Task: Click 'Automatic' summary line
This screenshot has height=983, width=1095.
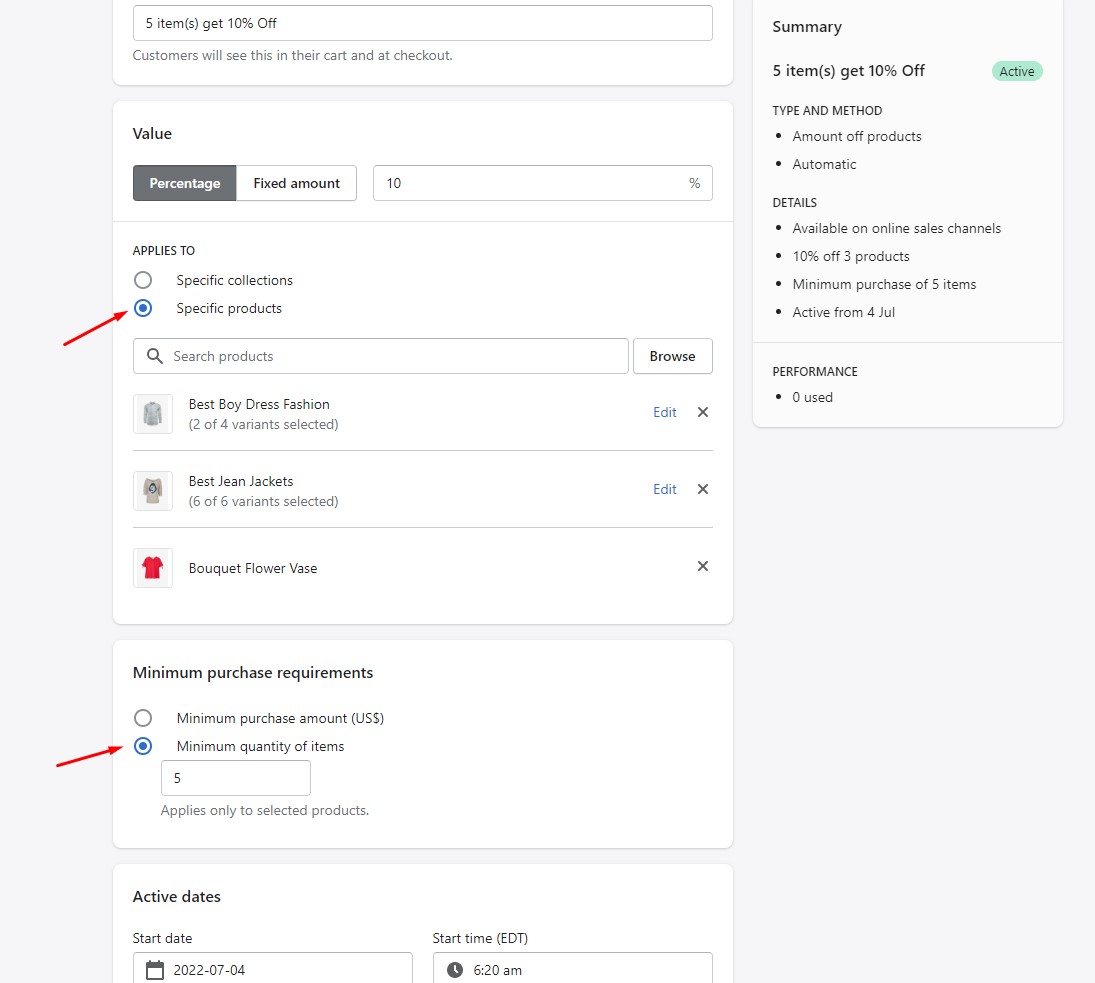Action: coord(824,164)
